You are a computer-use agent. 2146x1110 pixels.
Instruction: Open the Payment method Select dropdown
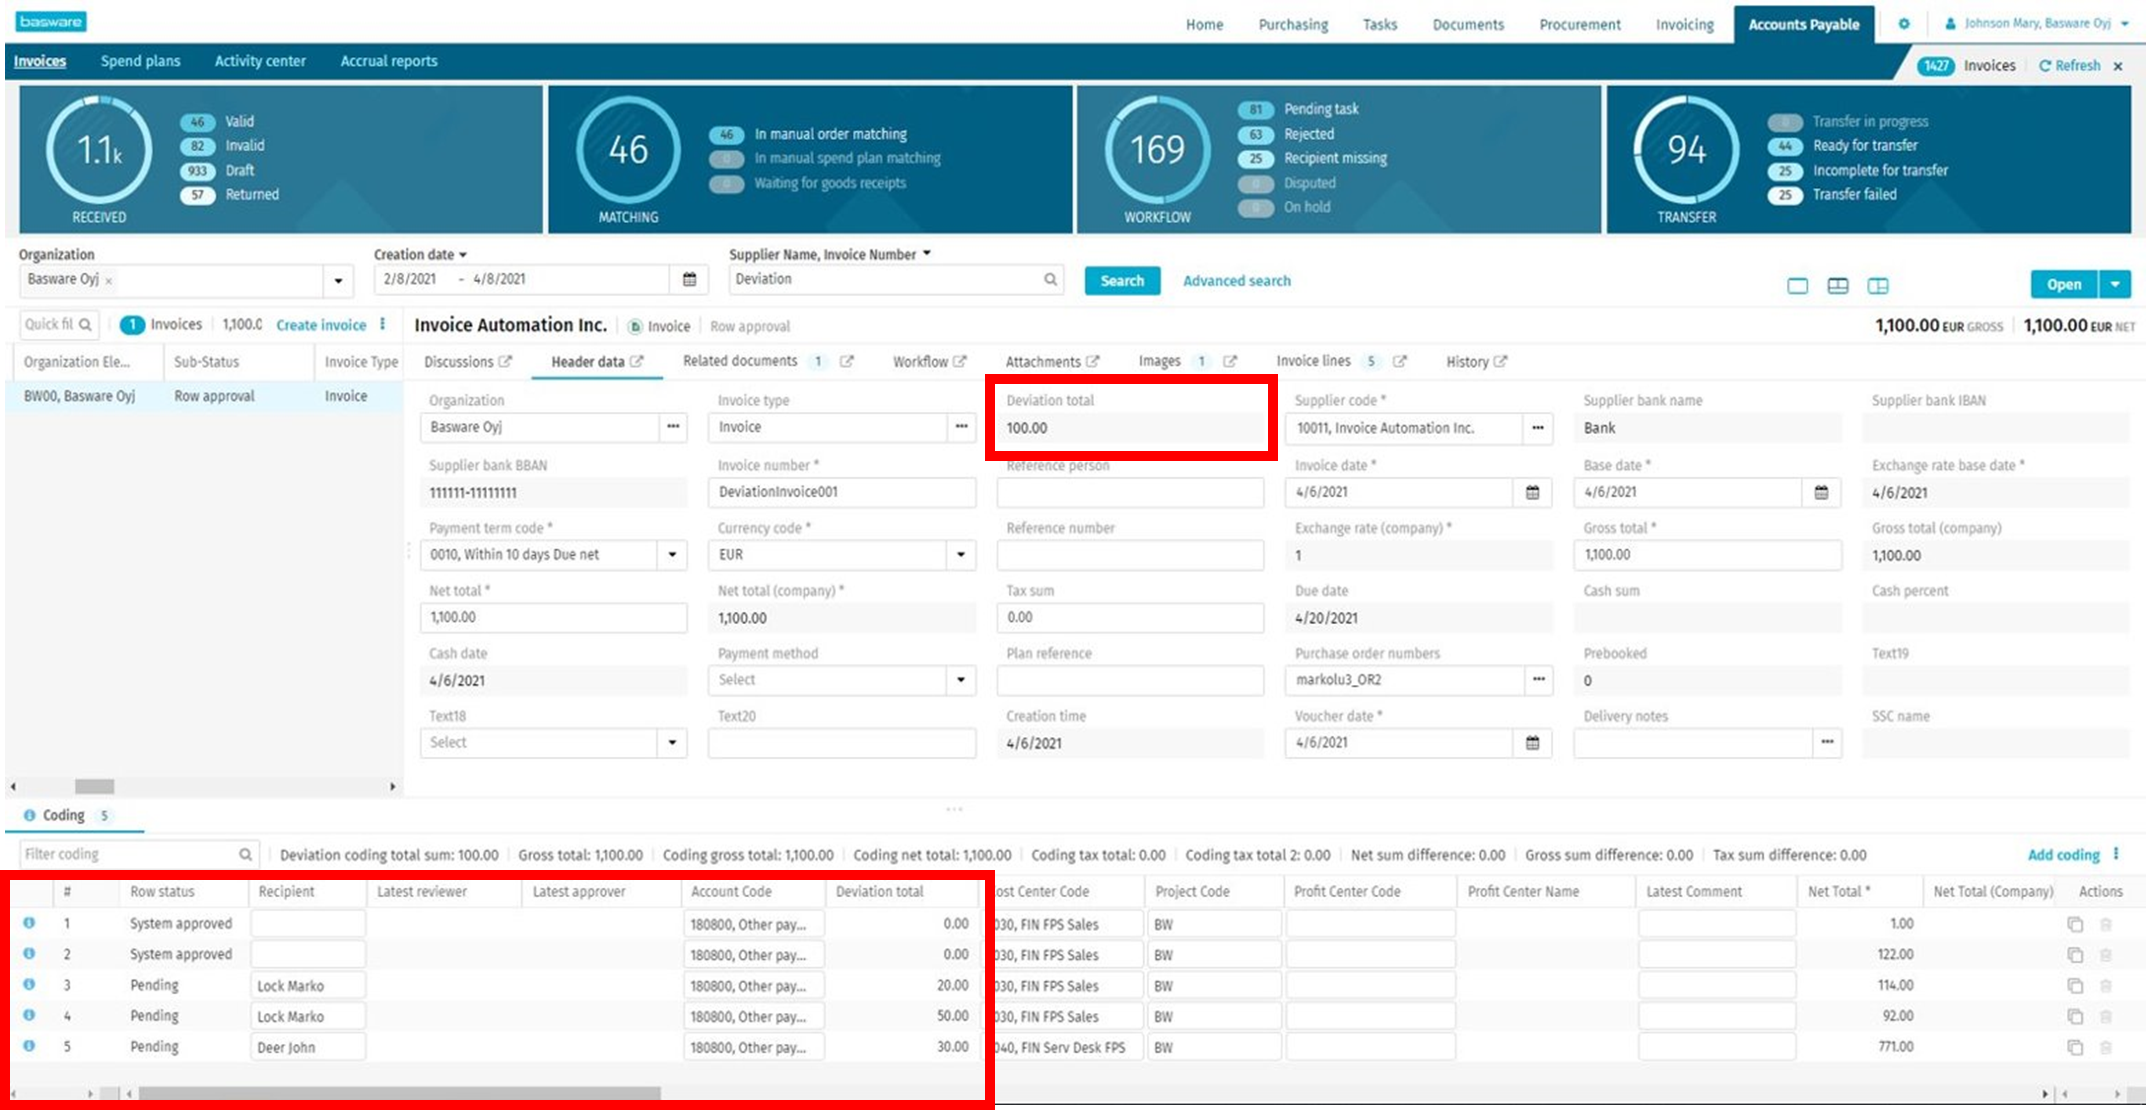point(962,680)
